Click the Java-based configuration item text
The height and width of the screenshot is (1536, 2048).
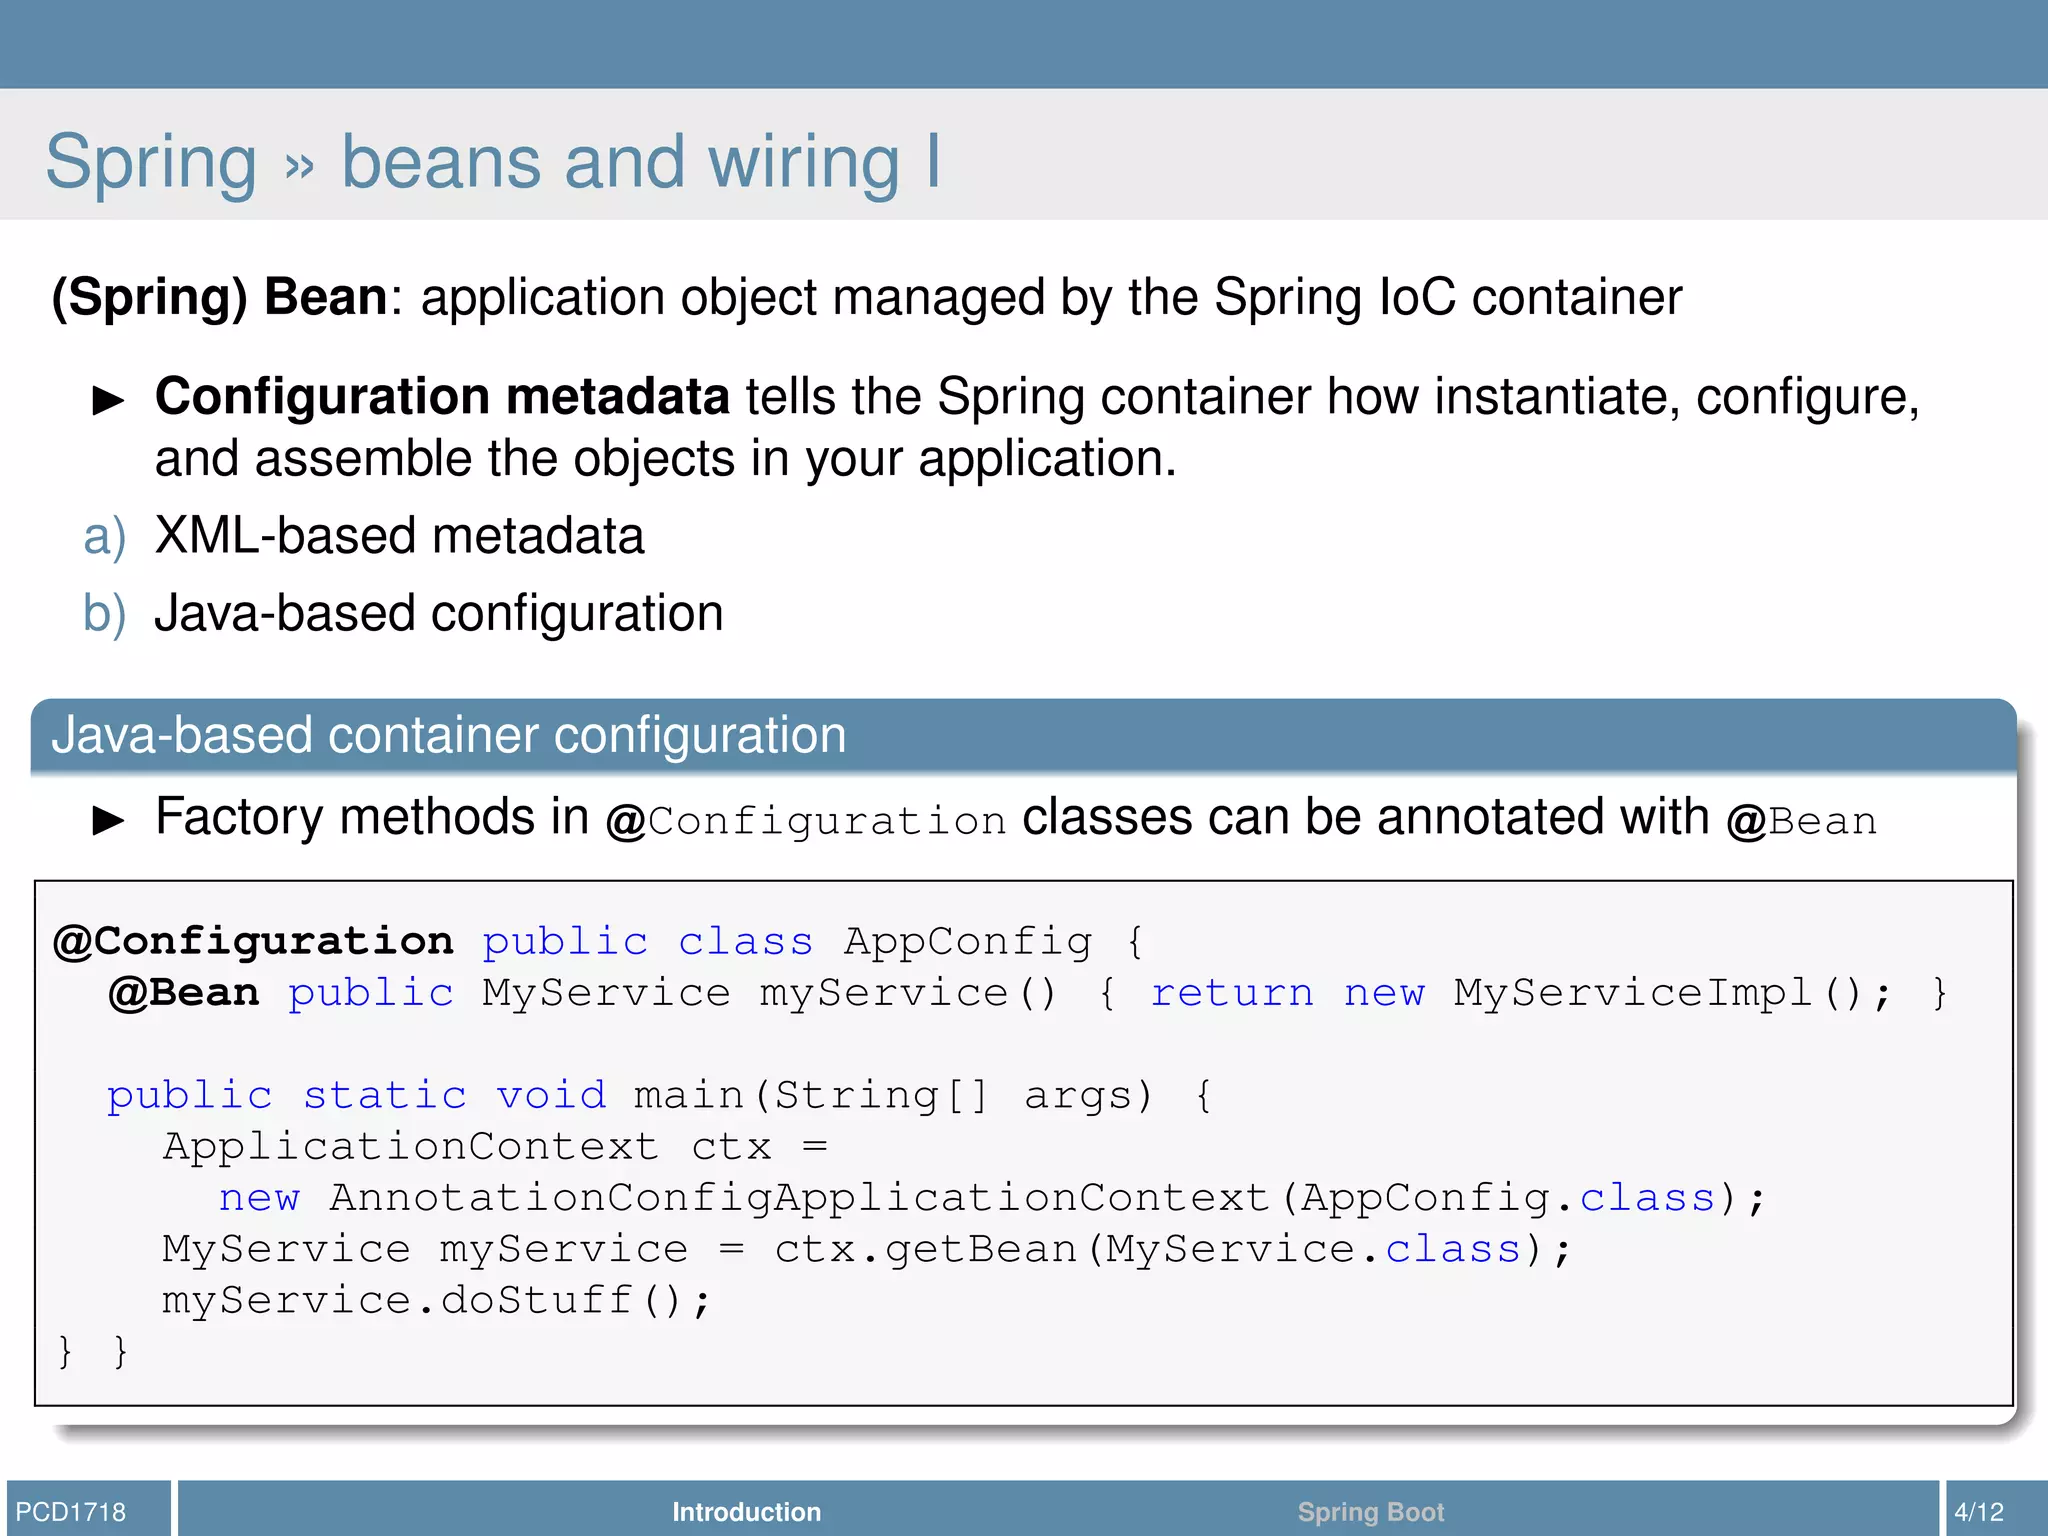[438, 614]
